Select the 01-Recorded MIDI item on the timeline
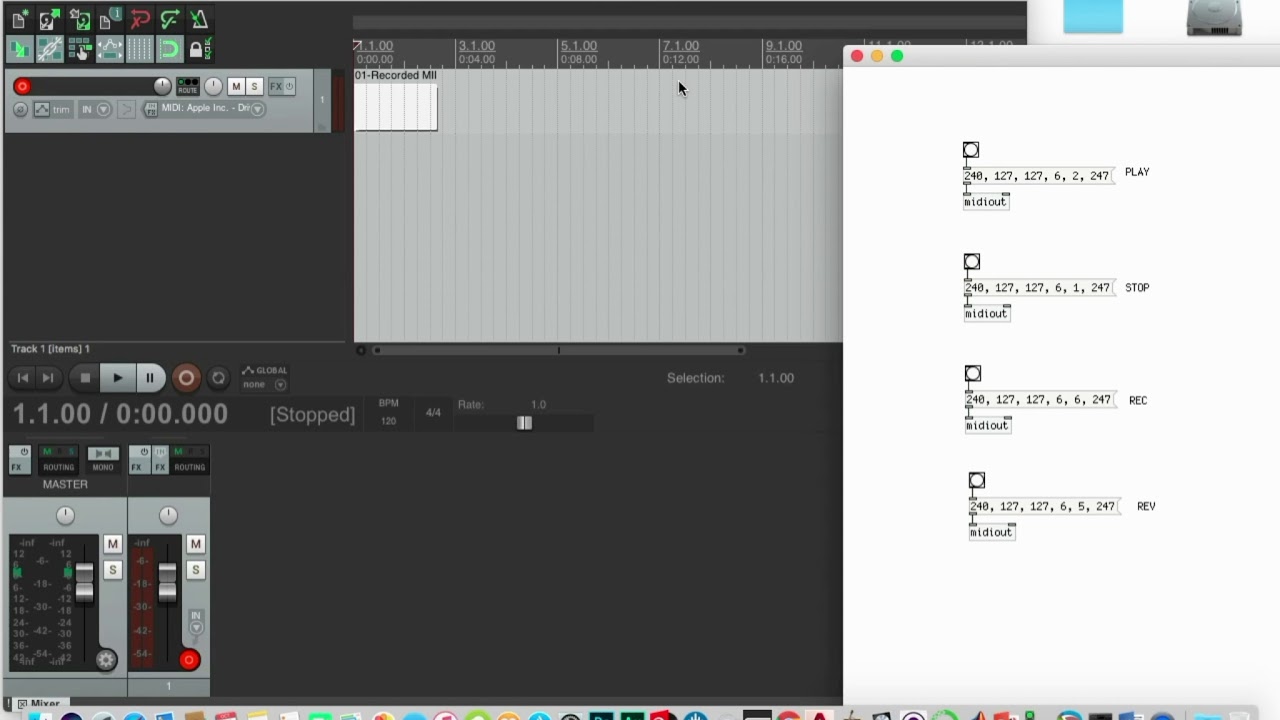This screenshot has width=1280, height=720. tap(396, 100)
